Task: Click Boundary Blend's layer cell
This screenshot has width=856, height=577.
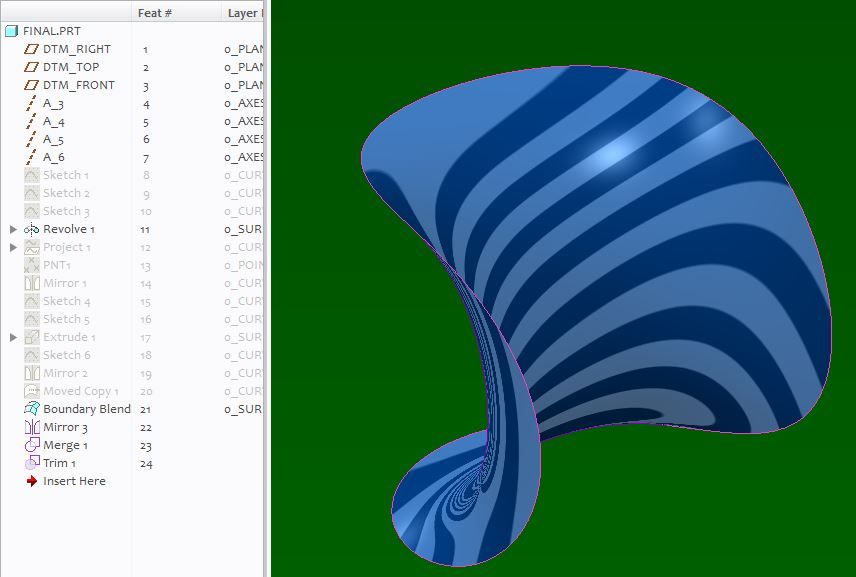Action: coord(243,409)
